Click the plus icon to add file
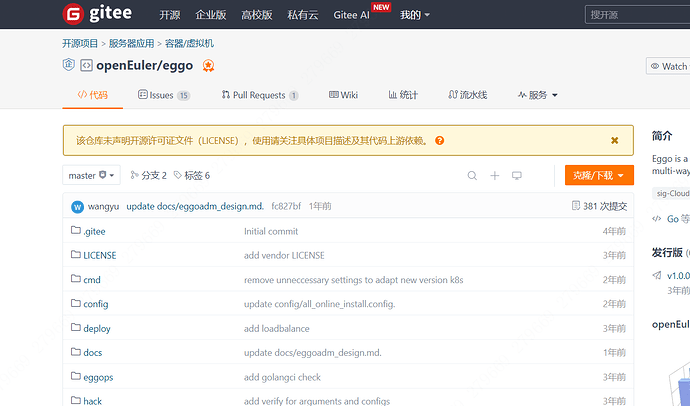The width and height of the screenshot is (690, 406). pyautogui.click(x=494, y=176)
